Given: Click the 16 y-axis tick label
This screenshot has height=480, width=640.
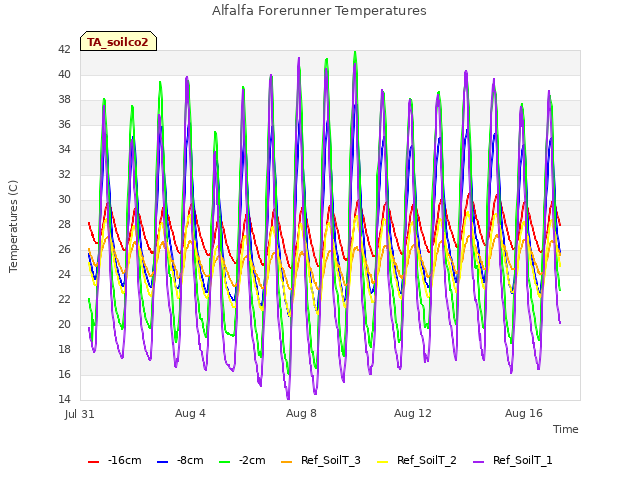Looking at the screenshot, I should pyautogui.click(x=64, y=374).
